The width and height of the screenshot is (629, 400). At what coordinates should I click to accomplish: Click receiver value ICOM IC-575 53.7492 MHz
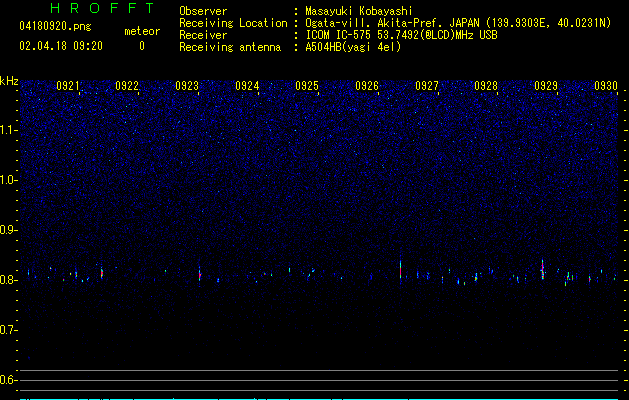point(401,35)
